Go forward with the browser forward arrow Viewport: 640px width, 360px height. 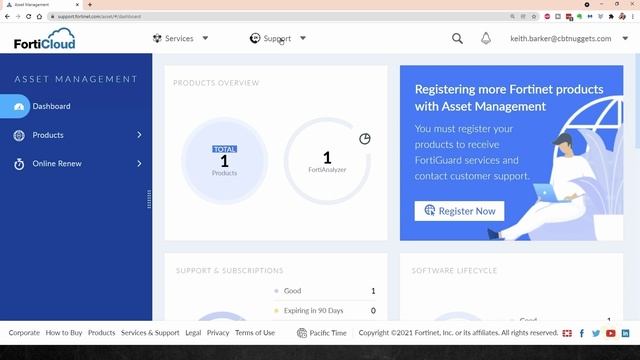[18, 16]
